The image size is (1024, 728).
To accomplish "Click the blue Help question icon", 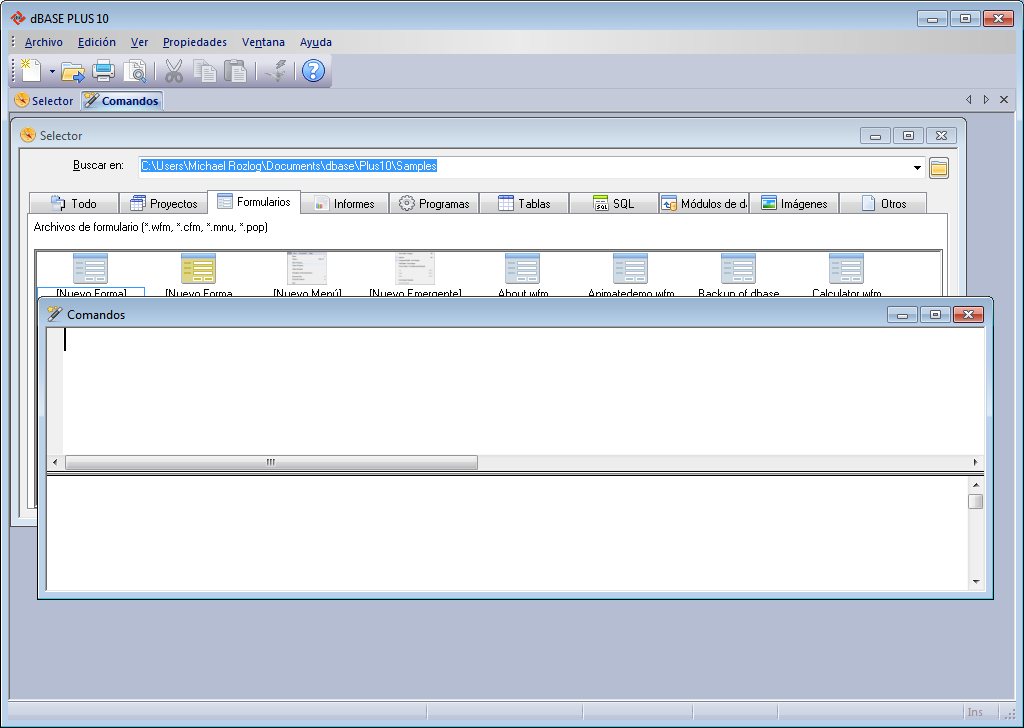I will click(313, 71).
